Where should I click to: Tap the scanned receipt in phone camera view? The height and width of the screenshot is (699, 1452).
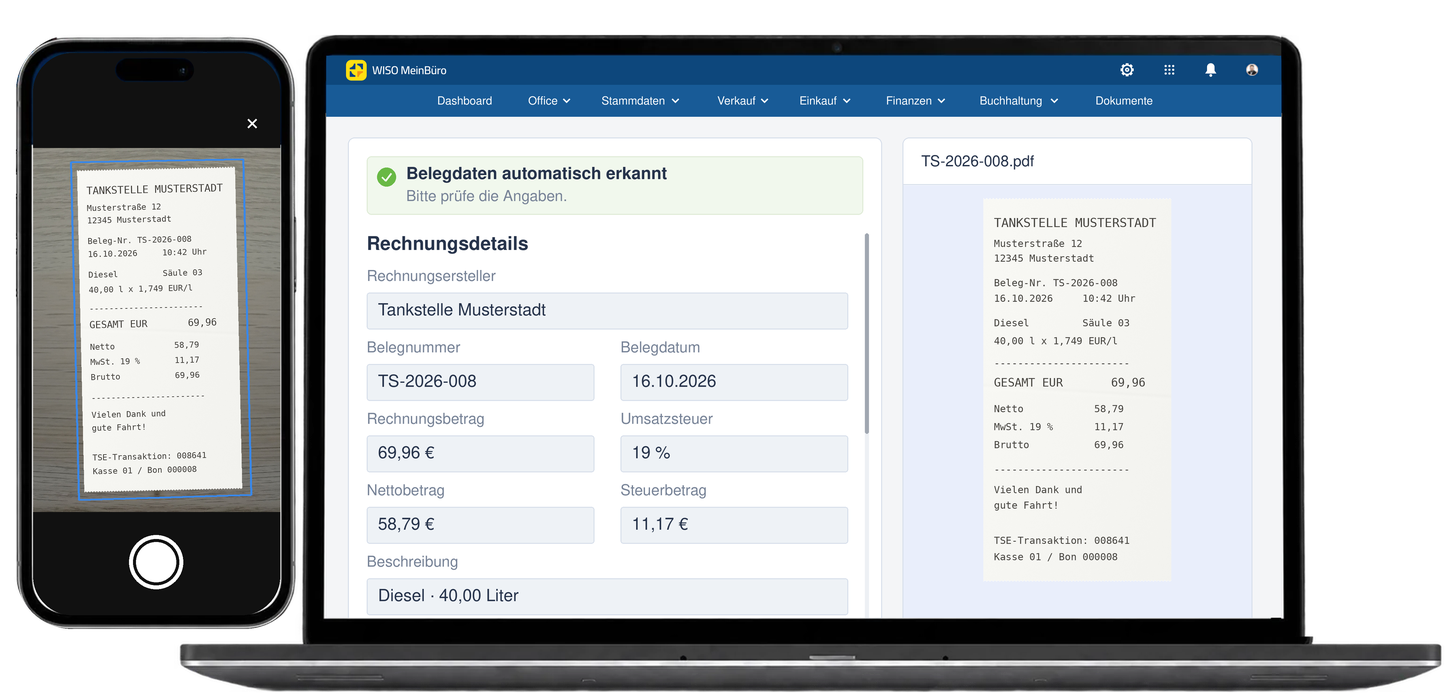160,330
